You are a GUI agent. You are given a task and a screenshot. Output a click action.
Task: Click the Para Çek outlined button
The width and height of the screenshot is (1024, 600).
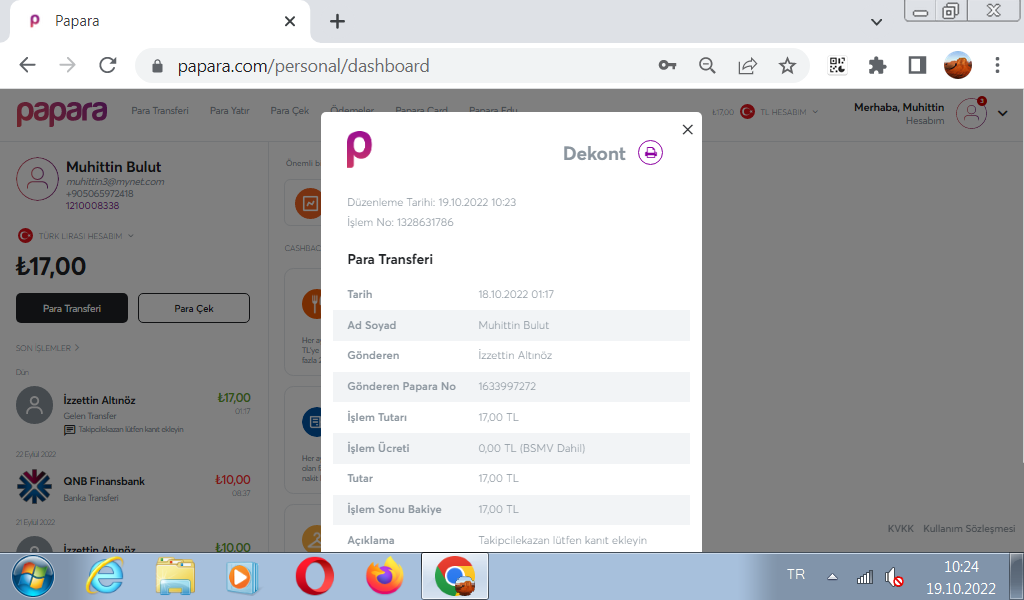pos(194,308)
